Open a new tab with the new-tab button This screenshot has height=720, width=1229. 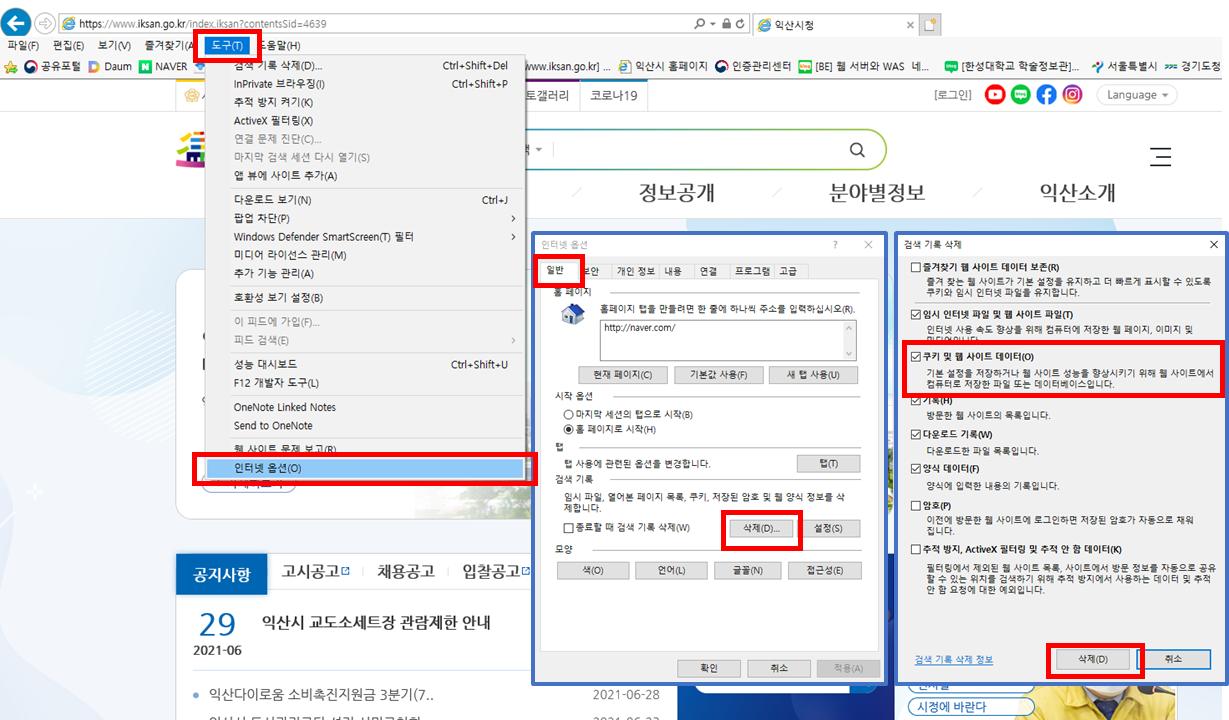coord(930,24)
